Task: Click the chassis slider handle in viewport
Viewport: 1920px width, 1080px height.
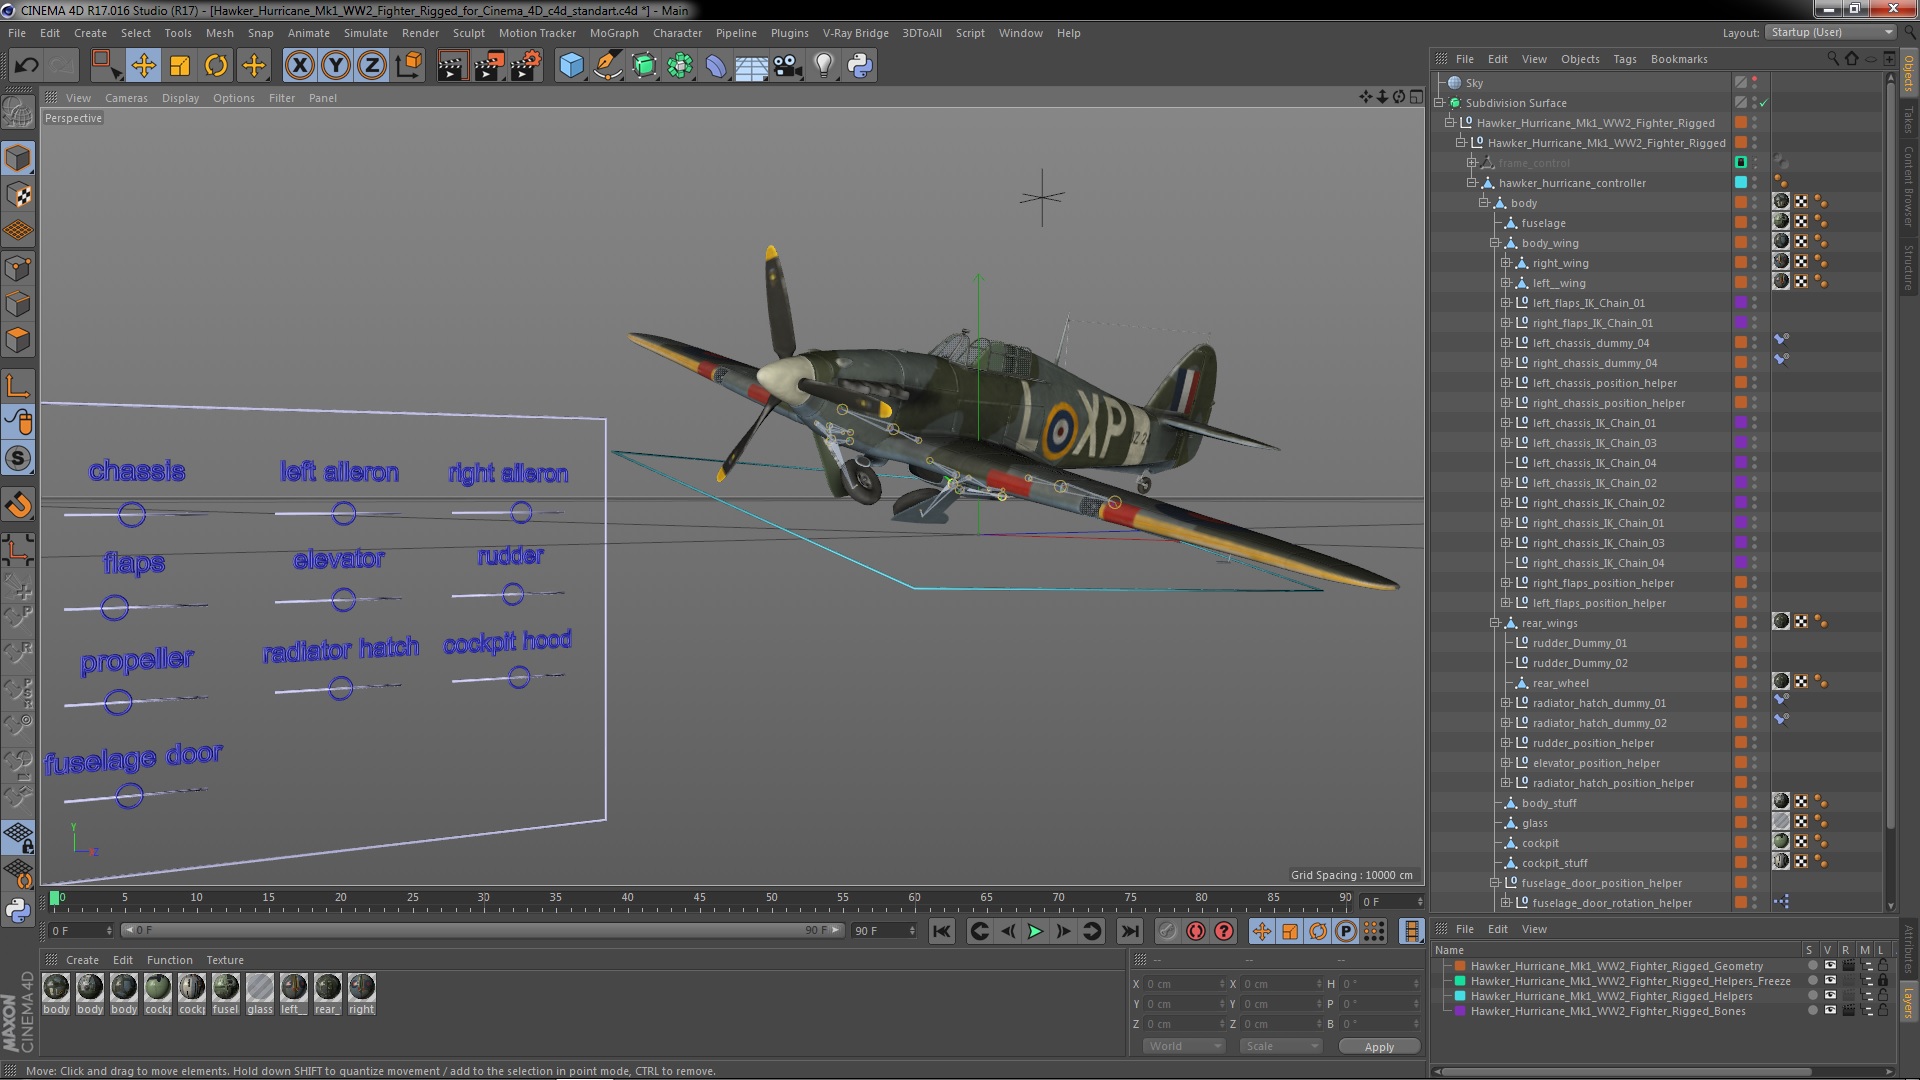Action: 132,515
